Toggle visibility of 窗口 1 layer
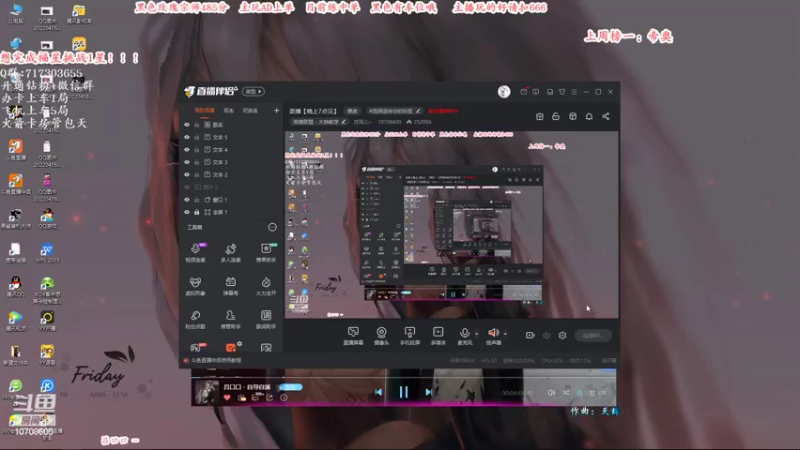The width and height of the screenshot is (800, 450). point(187,199)
